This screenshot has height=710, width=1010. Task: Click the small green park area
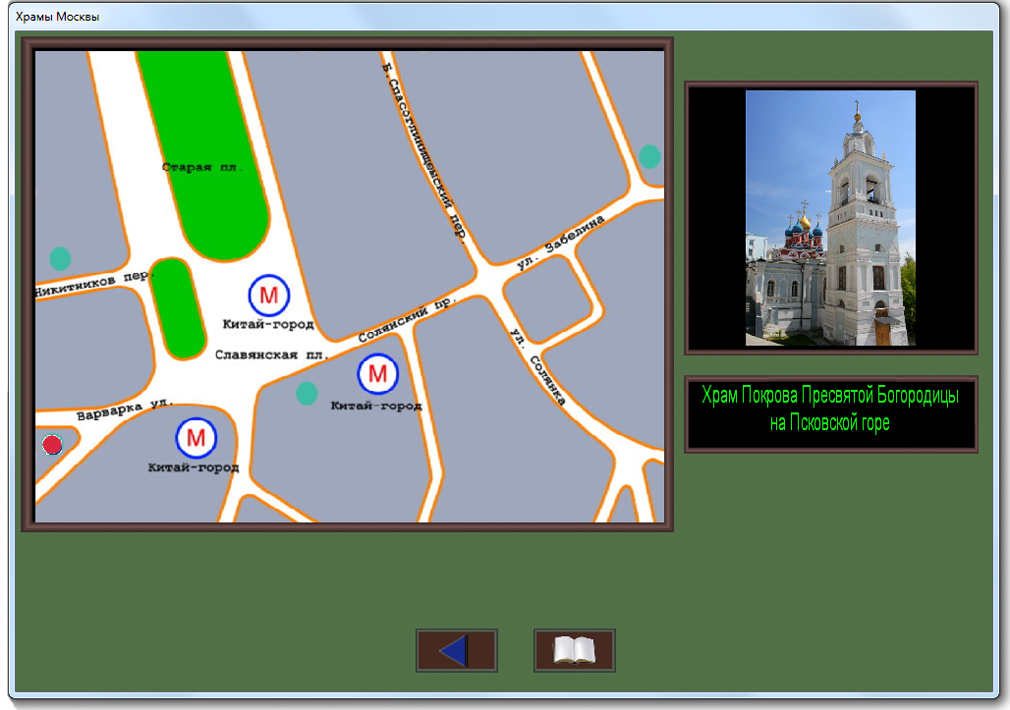(x=179, y=308)
